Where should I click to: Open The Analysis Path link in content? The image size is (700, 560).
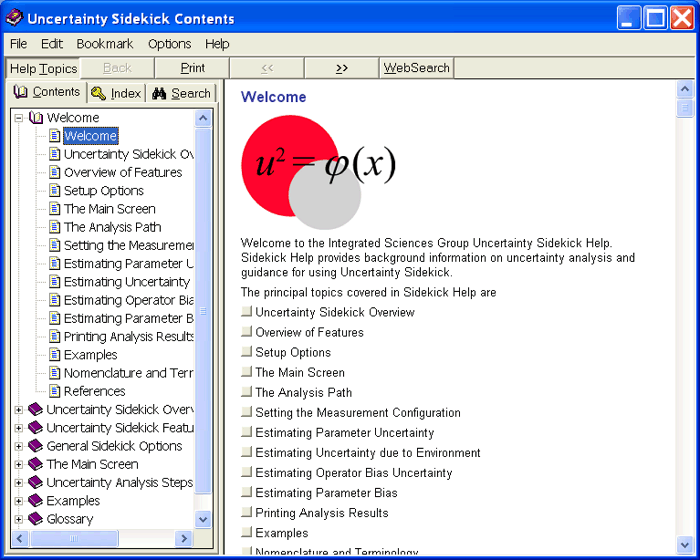(x=304, y=392)
